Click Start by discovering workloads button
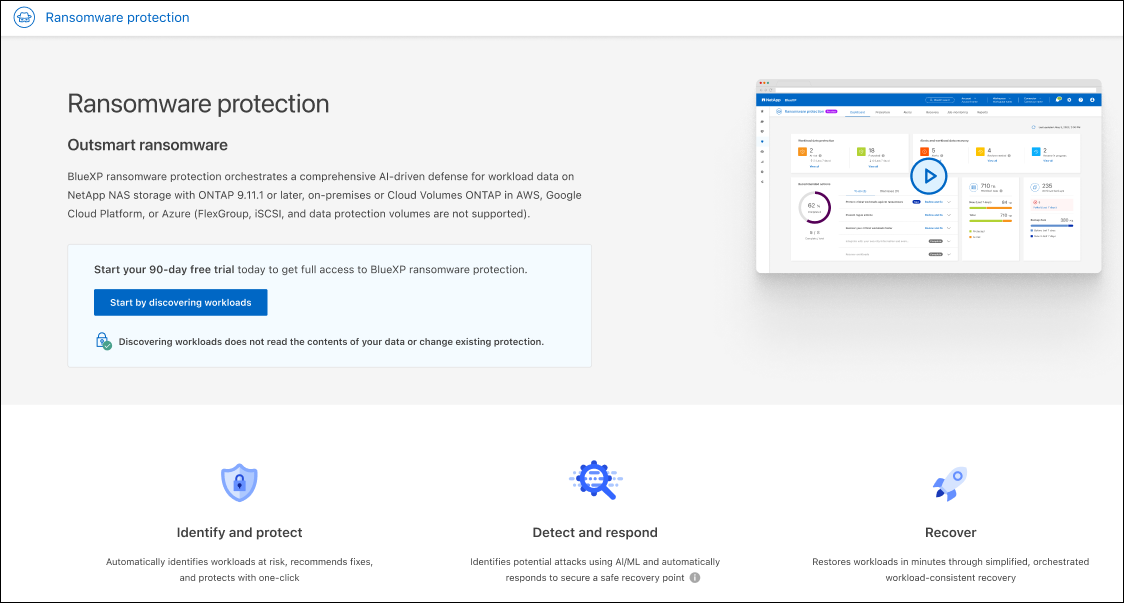The height and width of the screenshot is (603, 1124). tap(180, 302)
